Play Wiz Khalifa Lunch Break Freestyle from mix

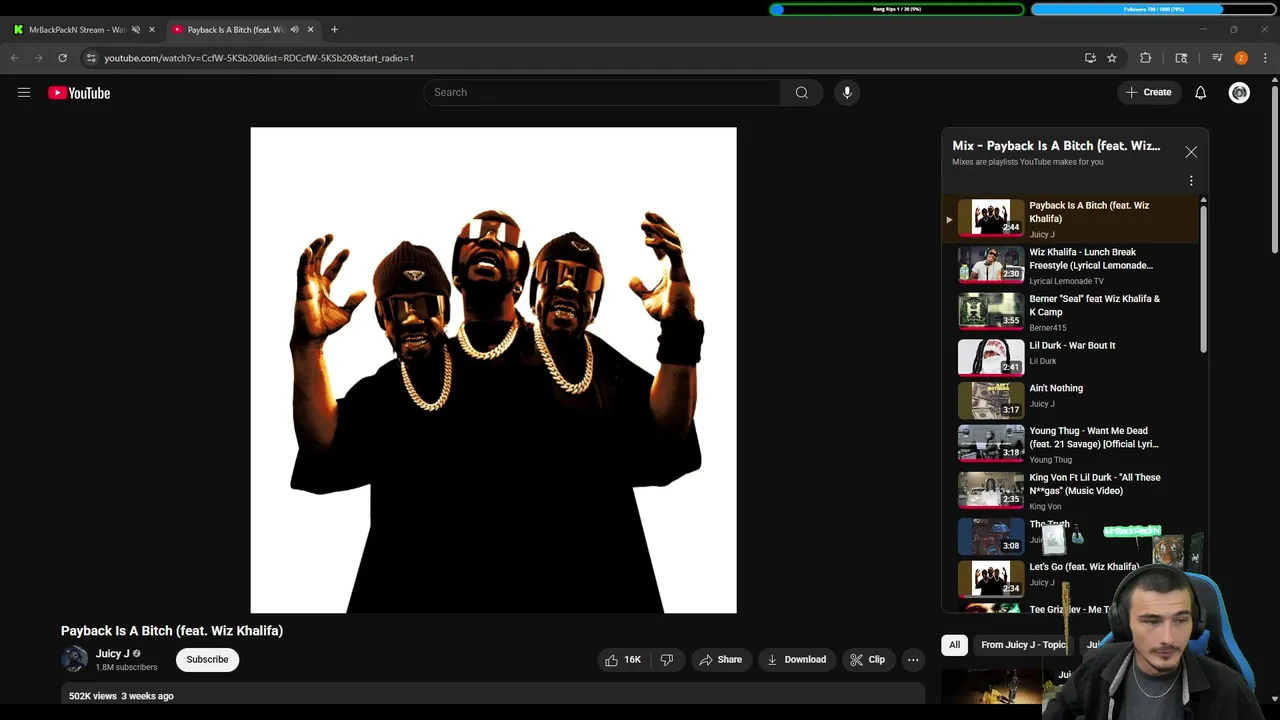coord(1072,266)
